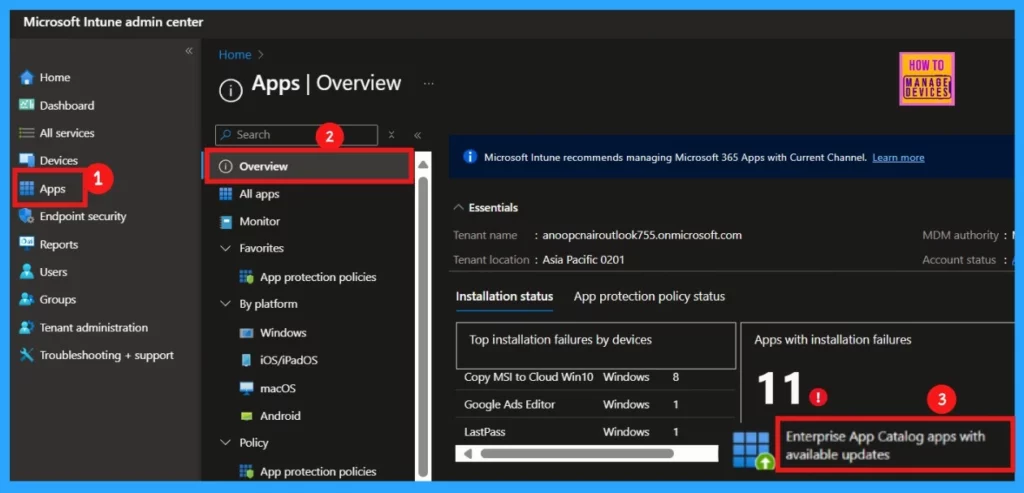Click the Reports icon in sidebar
Screen dimensions: 1024x493
coord(27,244)
